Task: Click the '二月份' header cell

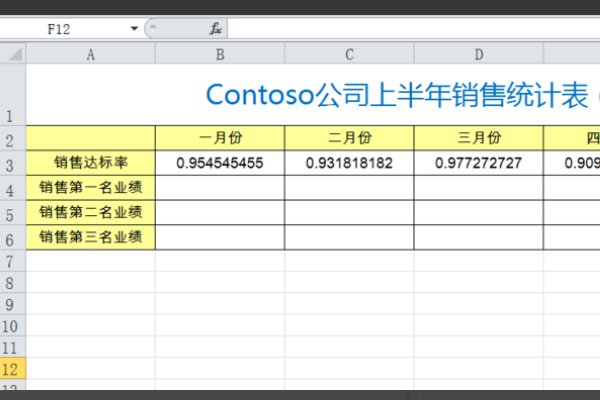Action: pos(349,138)
